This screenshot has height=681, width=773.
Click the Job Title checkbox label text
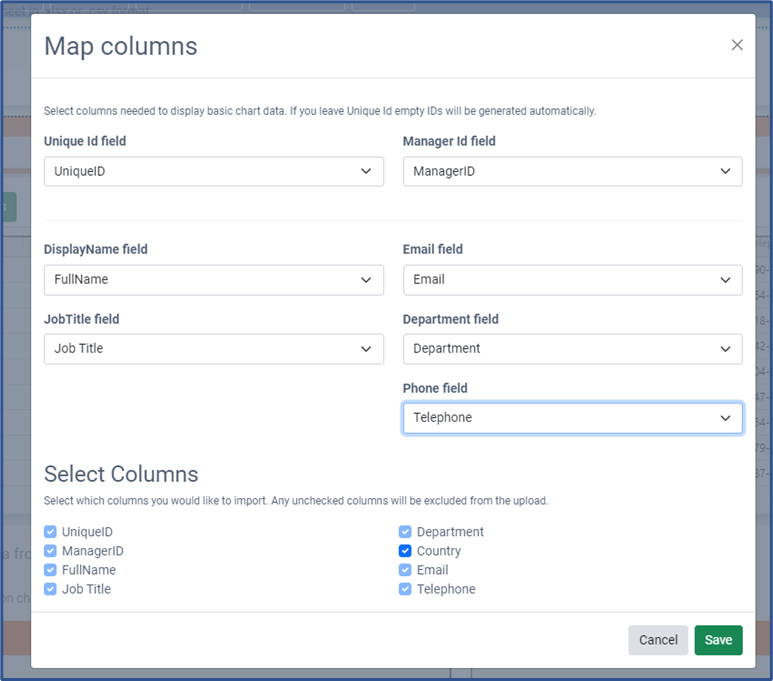tap(86, 589)
